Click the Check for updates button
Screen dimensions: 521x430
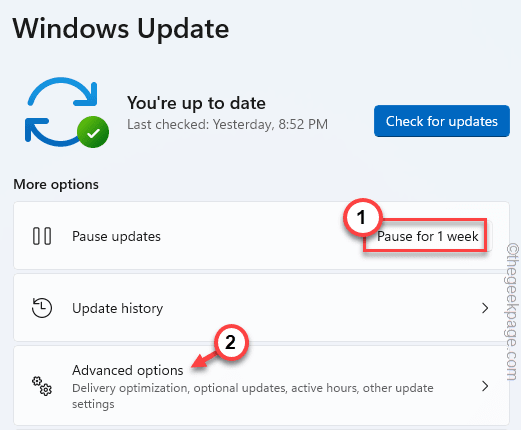pos(442,121)
